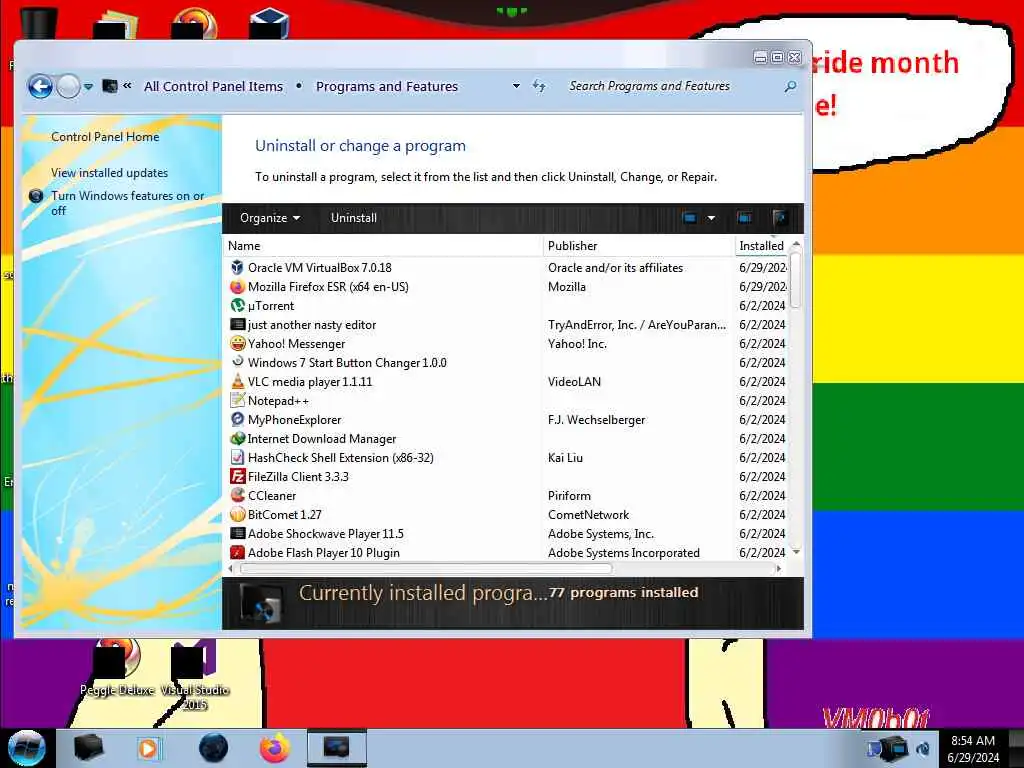Click the forward navigation arrow button
Image resolution: width=1024 pixels, height=768 pixels.
coord(68,86)
